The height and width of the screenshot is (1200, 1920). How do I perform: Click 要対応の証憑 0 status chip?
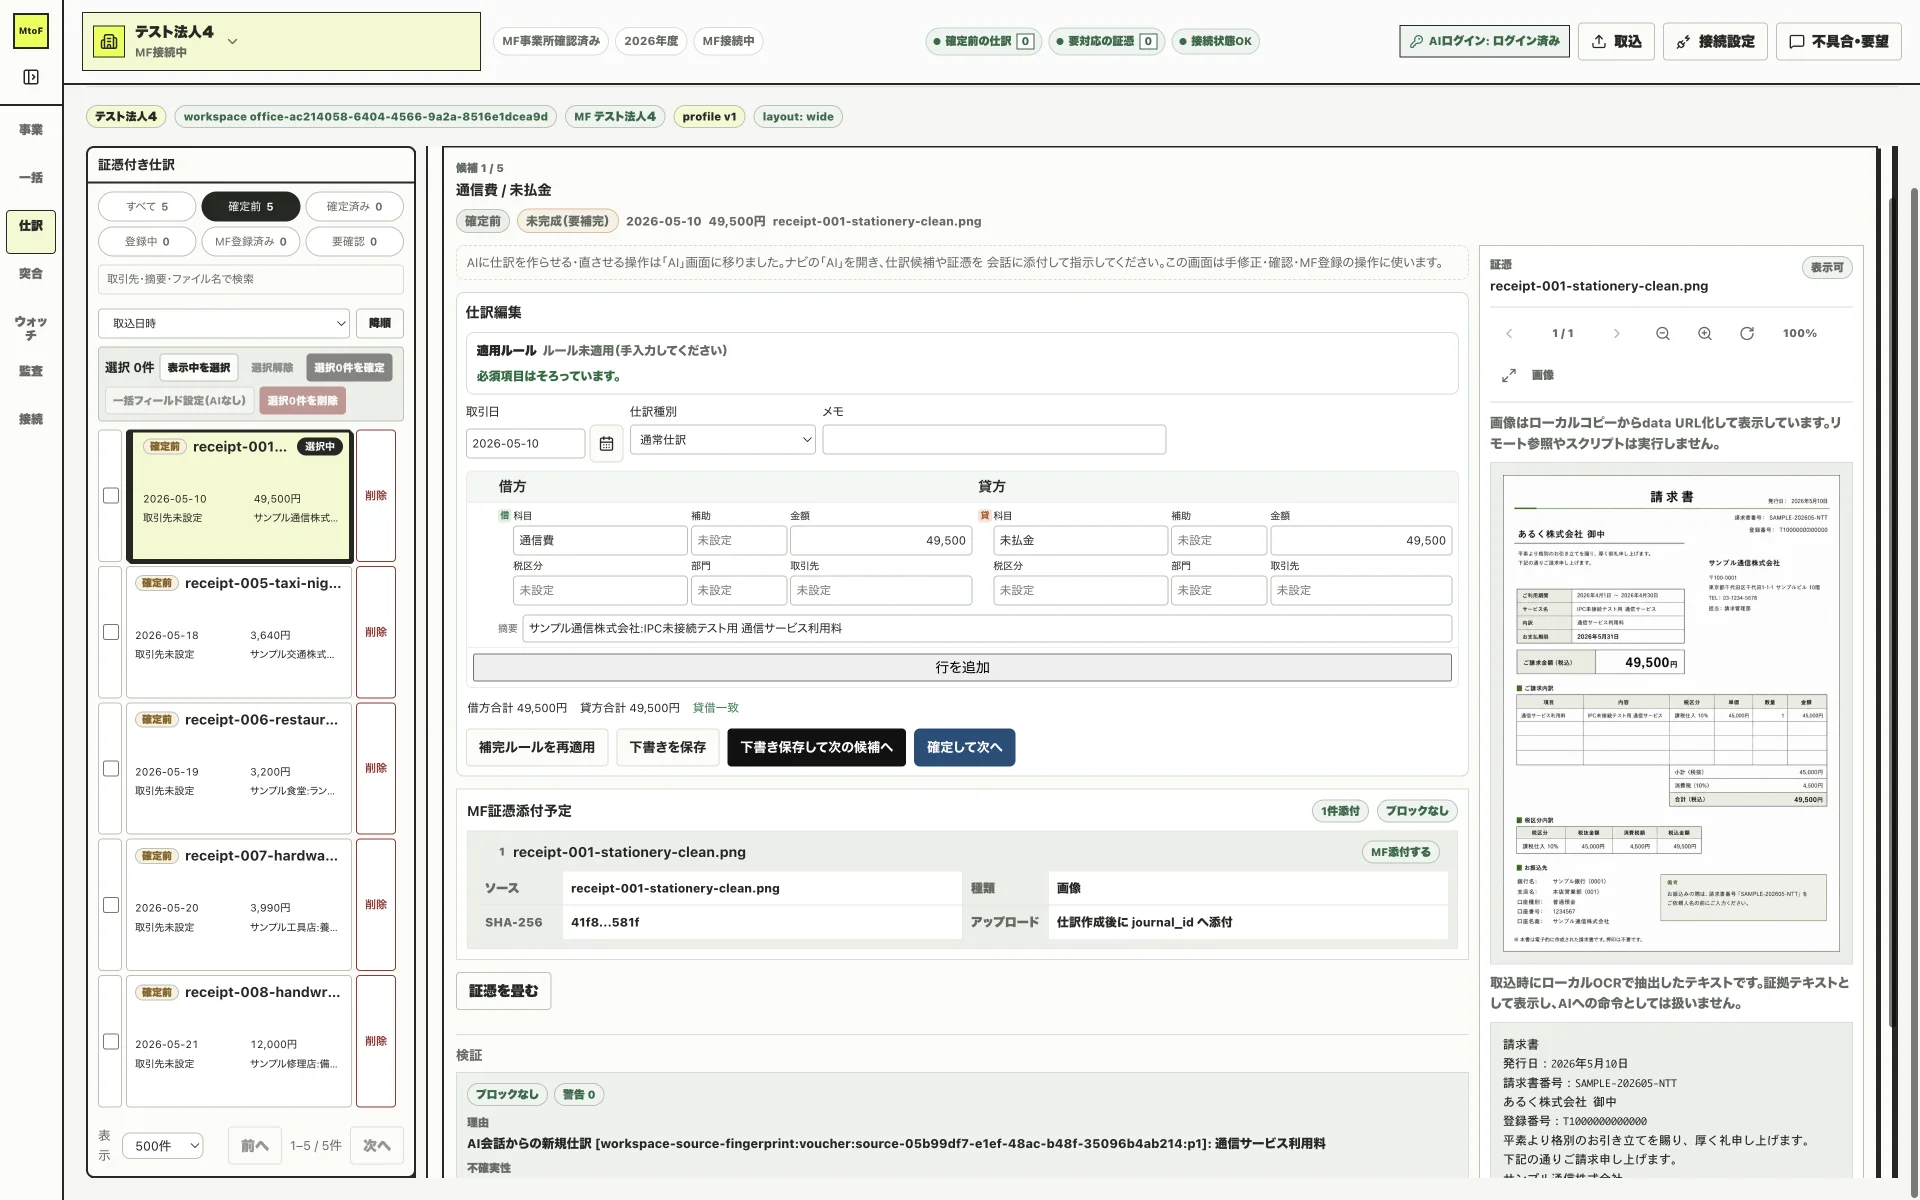pyautogui.click(x=1106, y=41)
